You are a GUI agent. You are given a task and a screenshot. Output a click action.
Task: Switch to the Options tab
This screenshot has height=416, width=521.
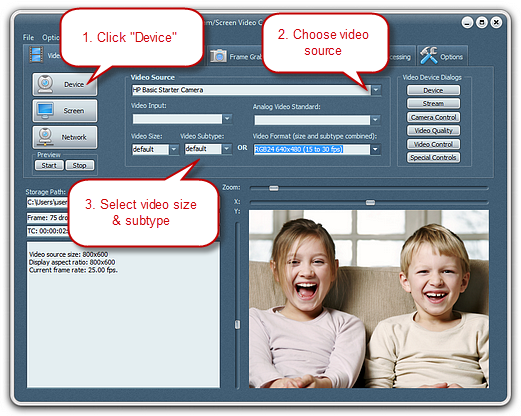[x=442, y=56]
